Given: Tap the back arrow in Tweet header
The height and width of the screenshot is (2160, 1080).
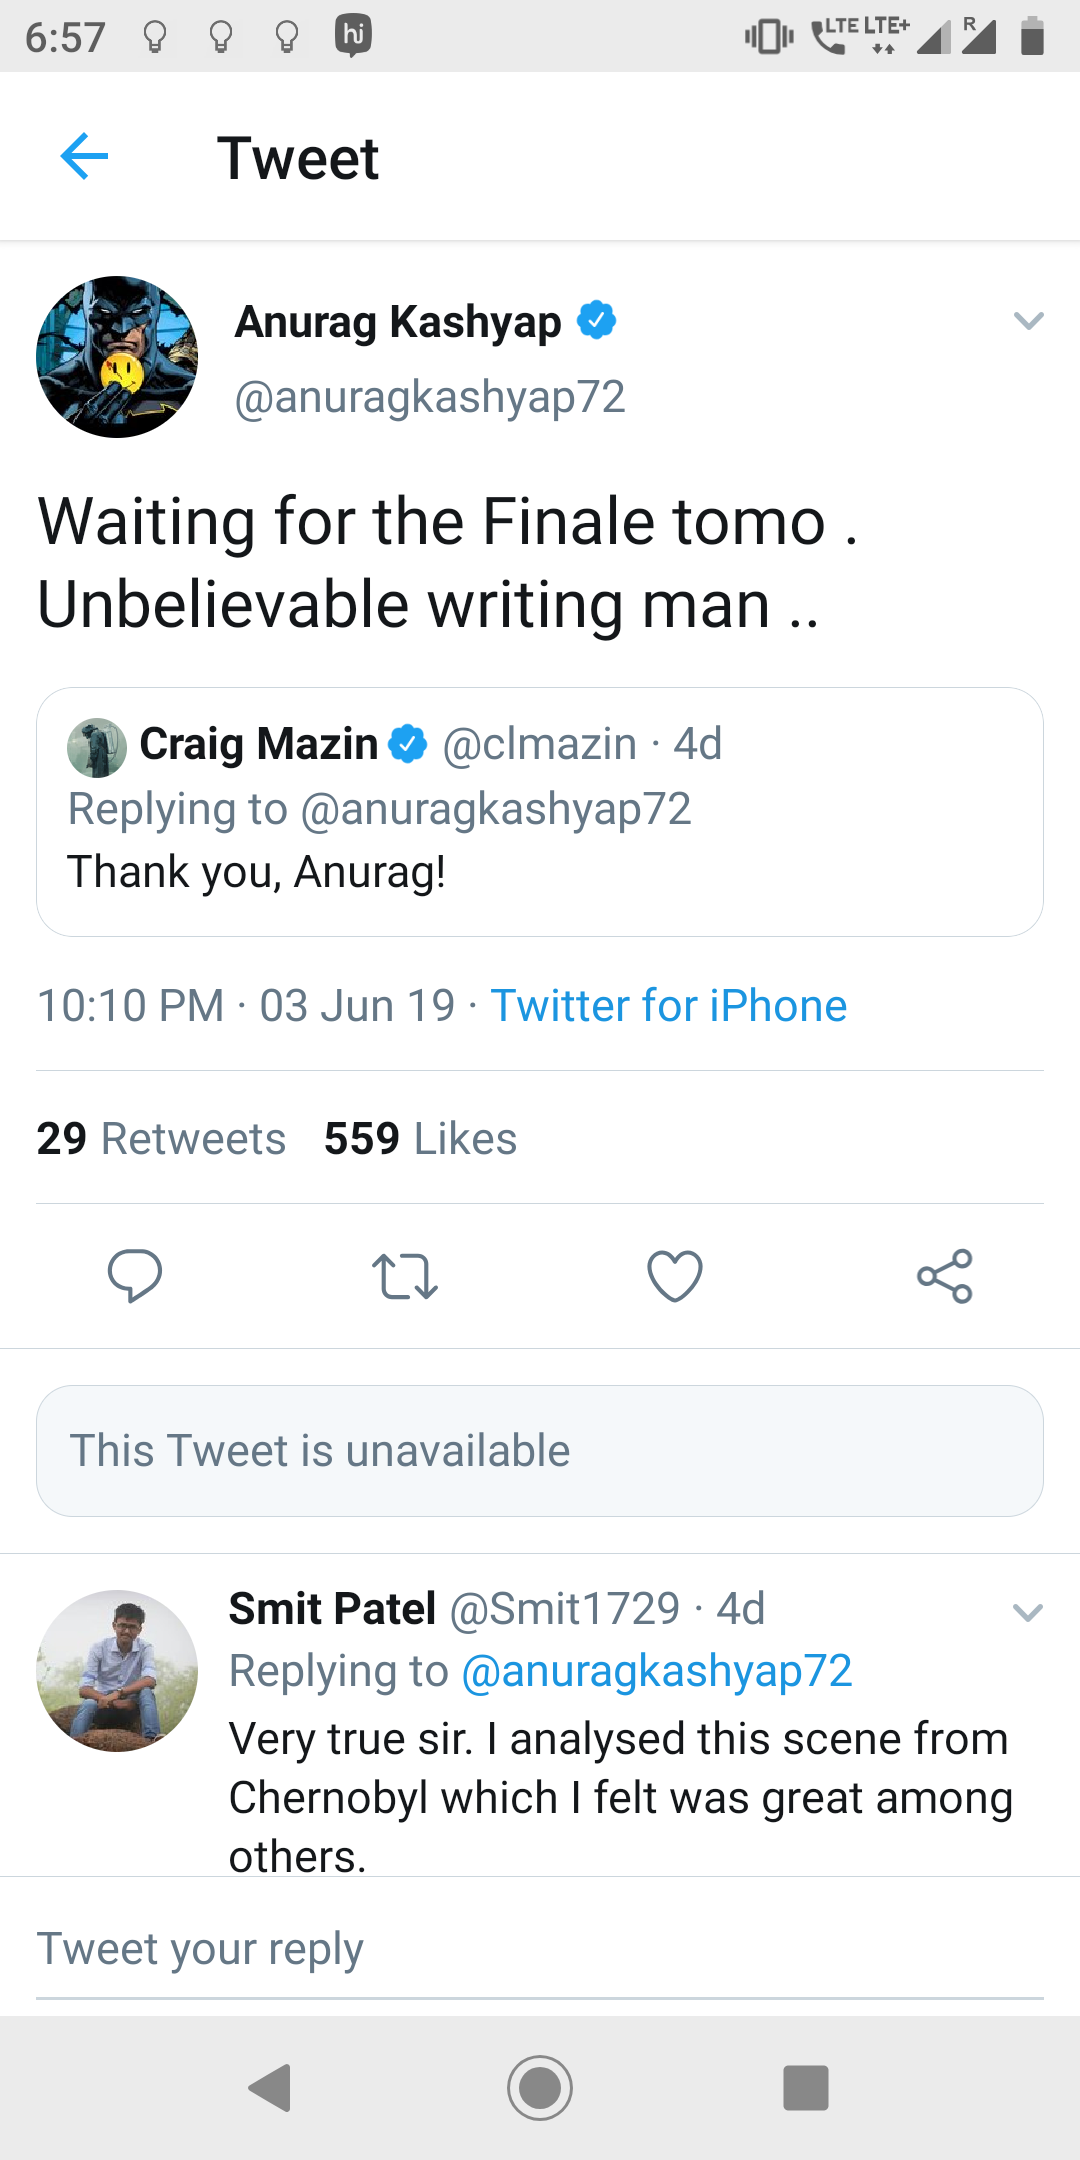Looking at the screenshot, I should (x=84, y=157).
